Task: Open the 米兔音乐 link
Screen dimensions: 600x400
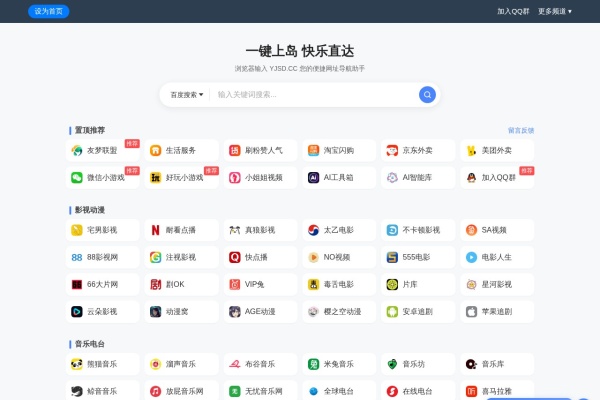Action: point(339,364)
